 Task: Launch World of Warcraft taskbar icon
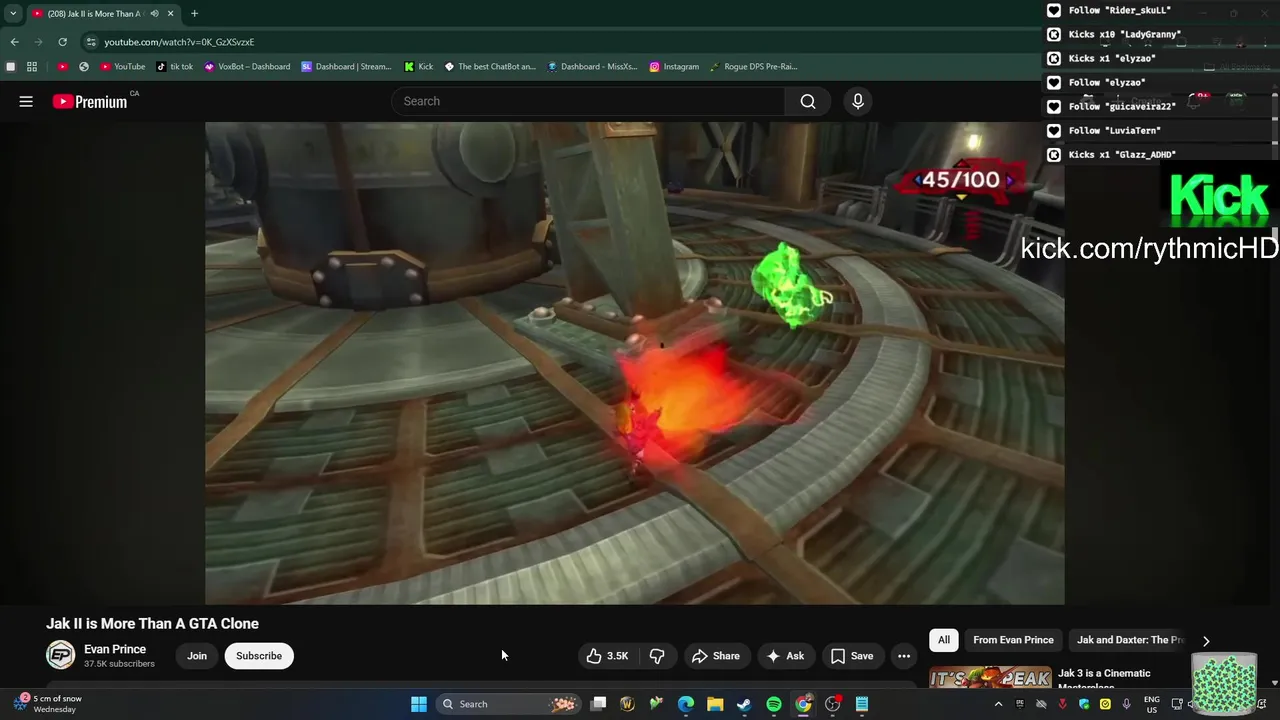point(627,704)
